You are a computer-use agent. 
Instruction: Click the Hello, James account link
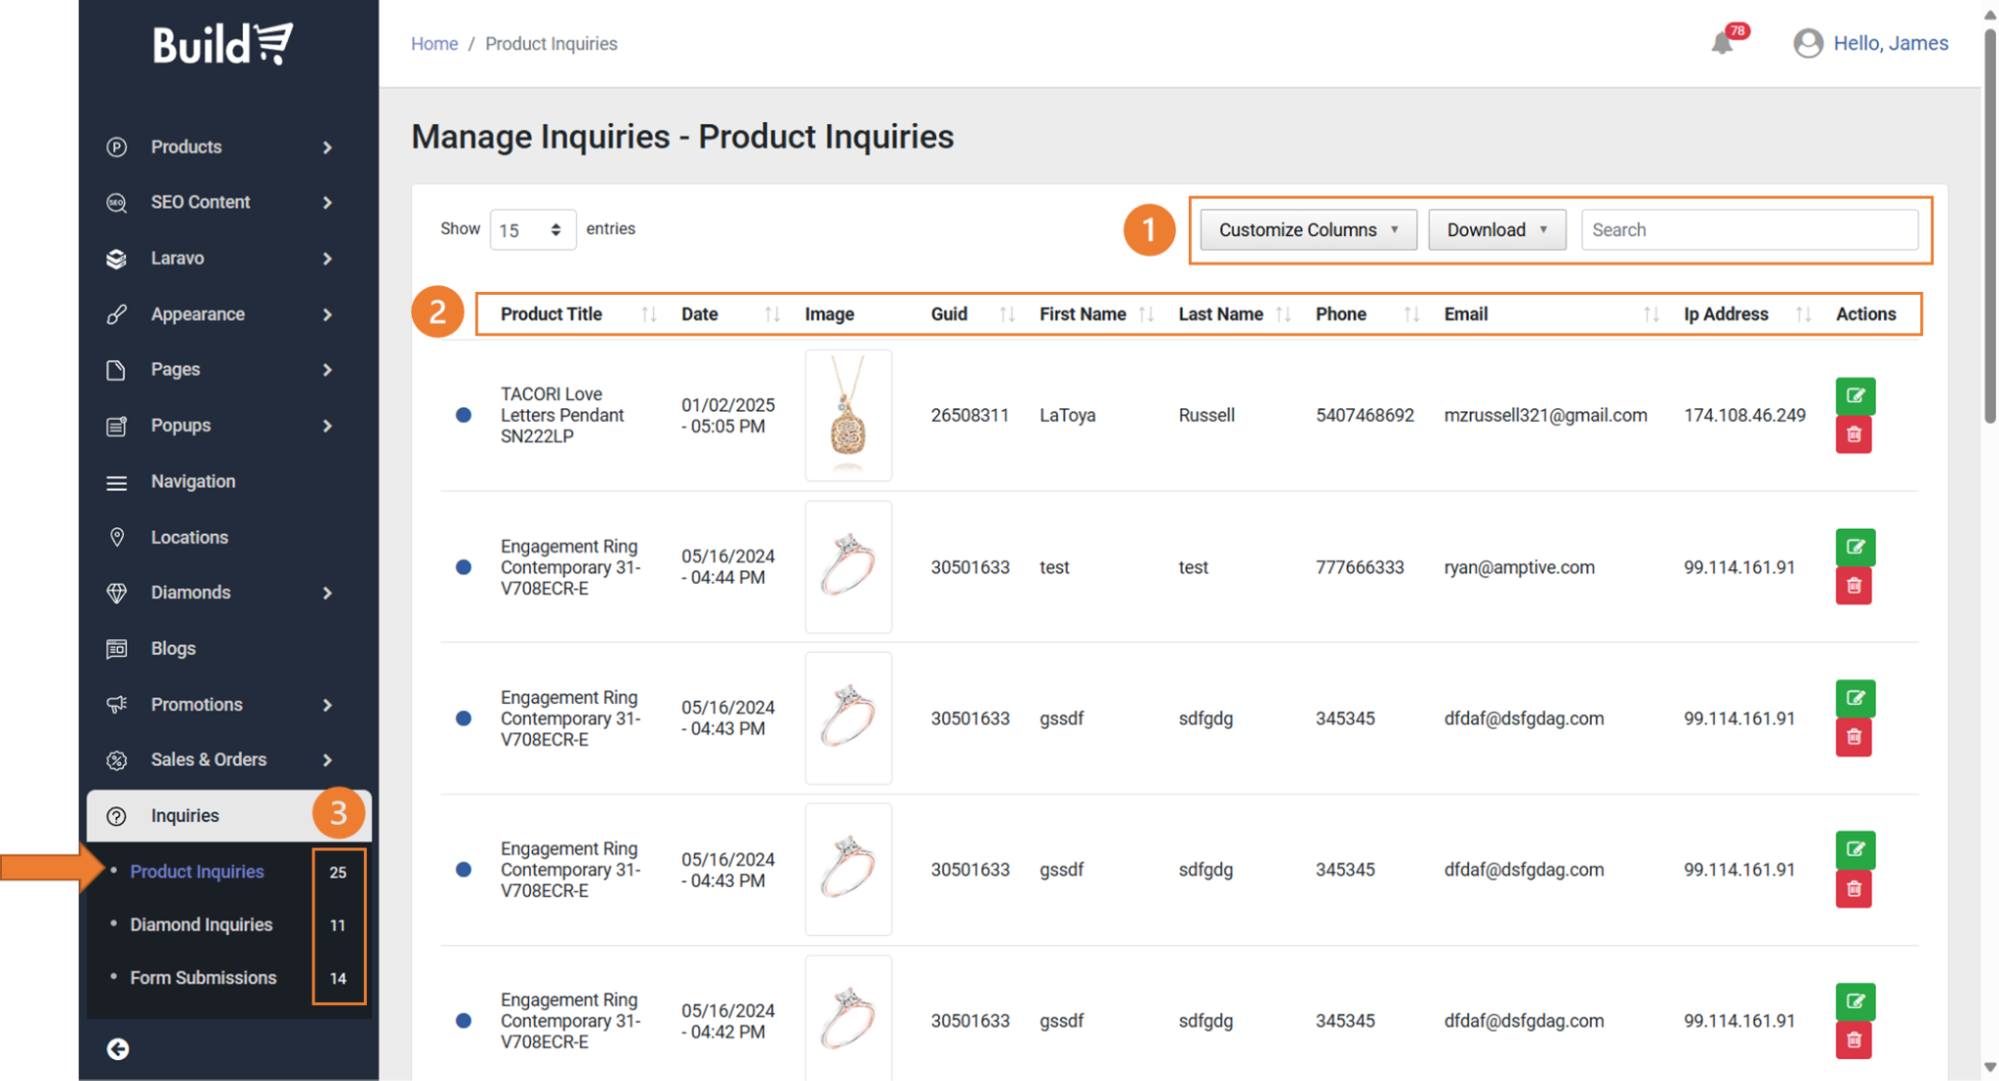pos(1890,43)
